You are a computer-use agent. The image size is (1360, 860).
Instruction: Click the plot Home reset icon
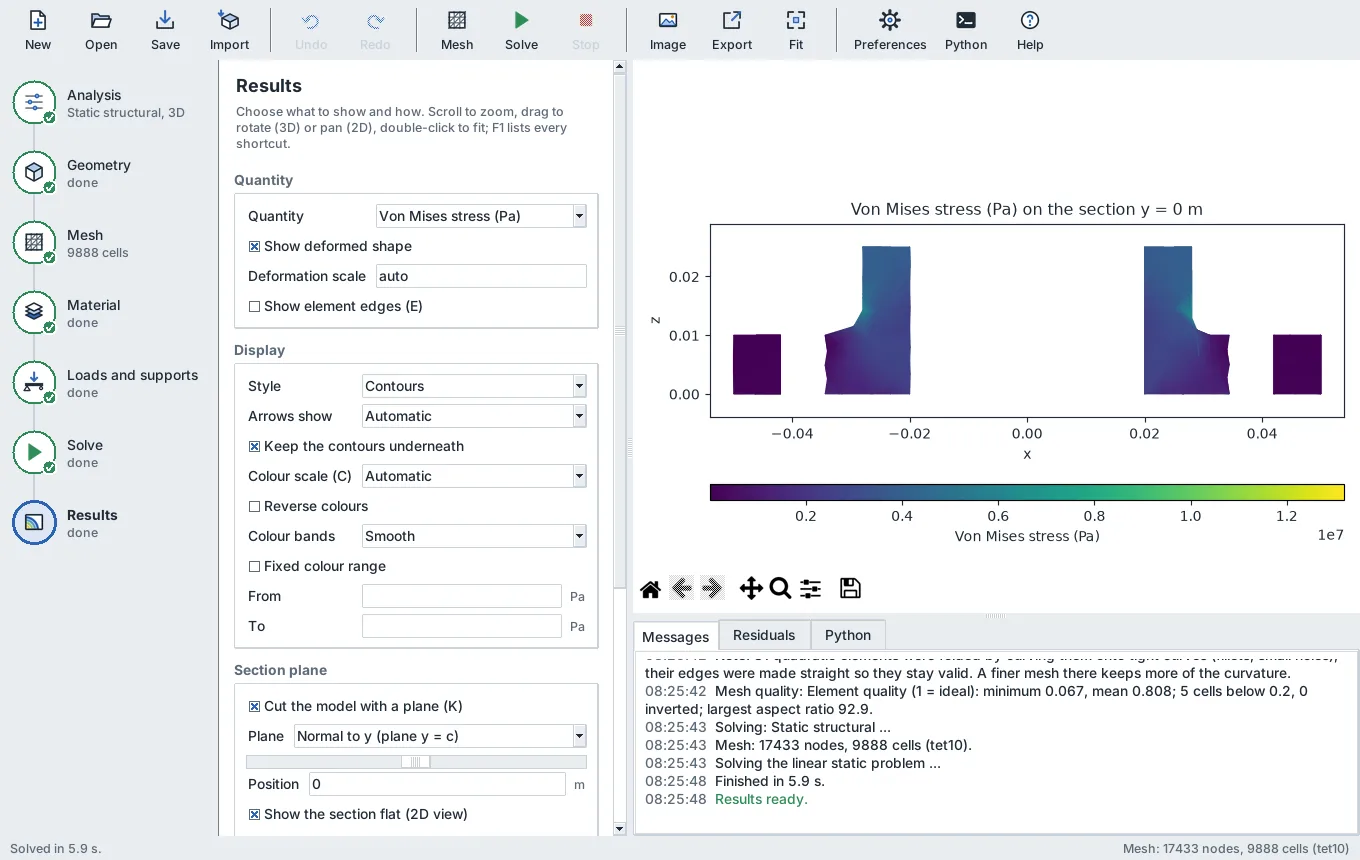point(650,589)
